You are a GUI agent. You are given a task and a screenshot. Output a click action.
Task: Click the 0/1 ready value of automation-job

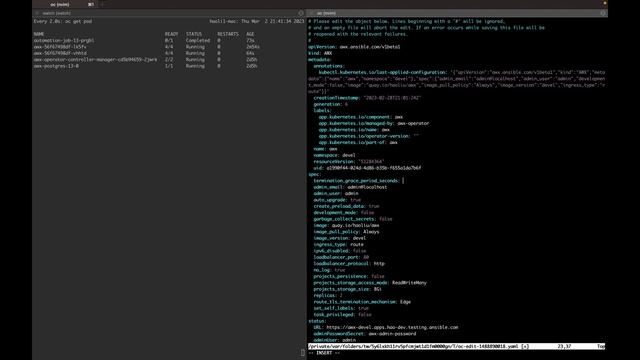click(x=169, y=40)
